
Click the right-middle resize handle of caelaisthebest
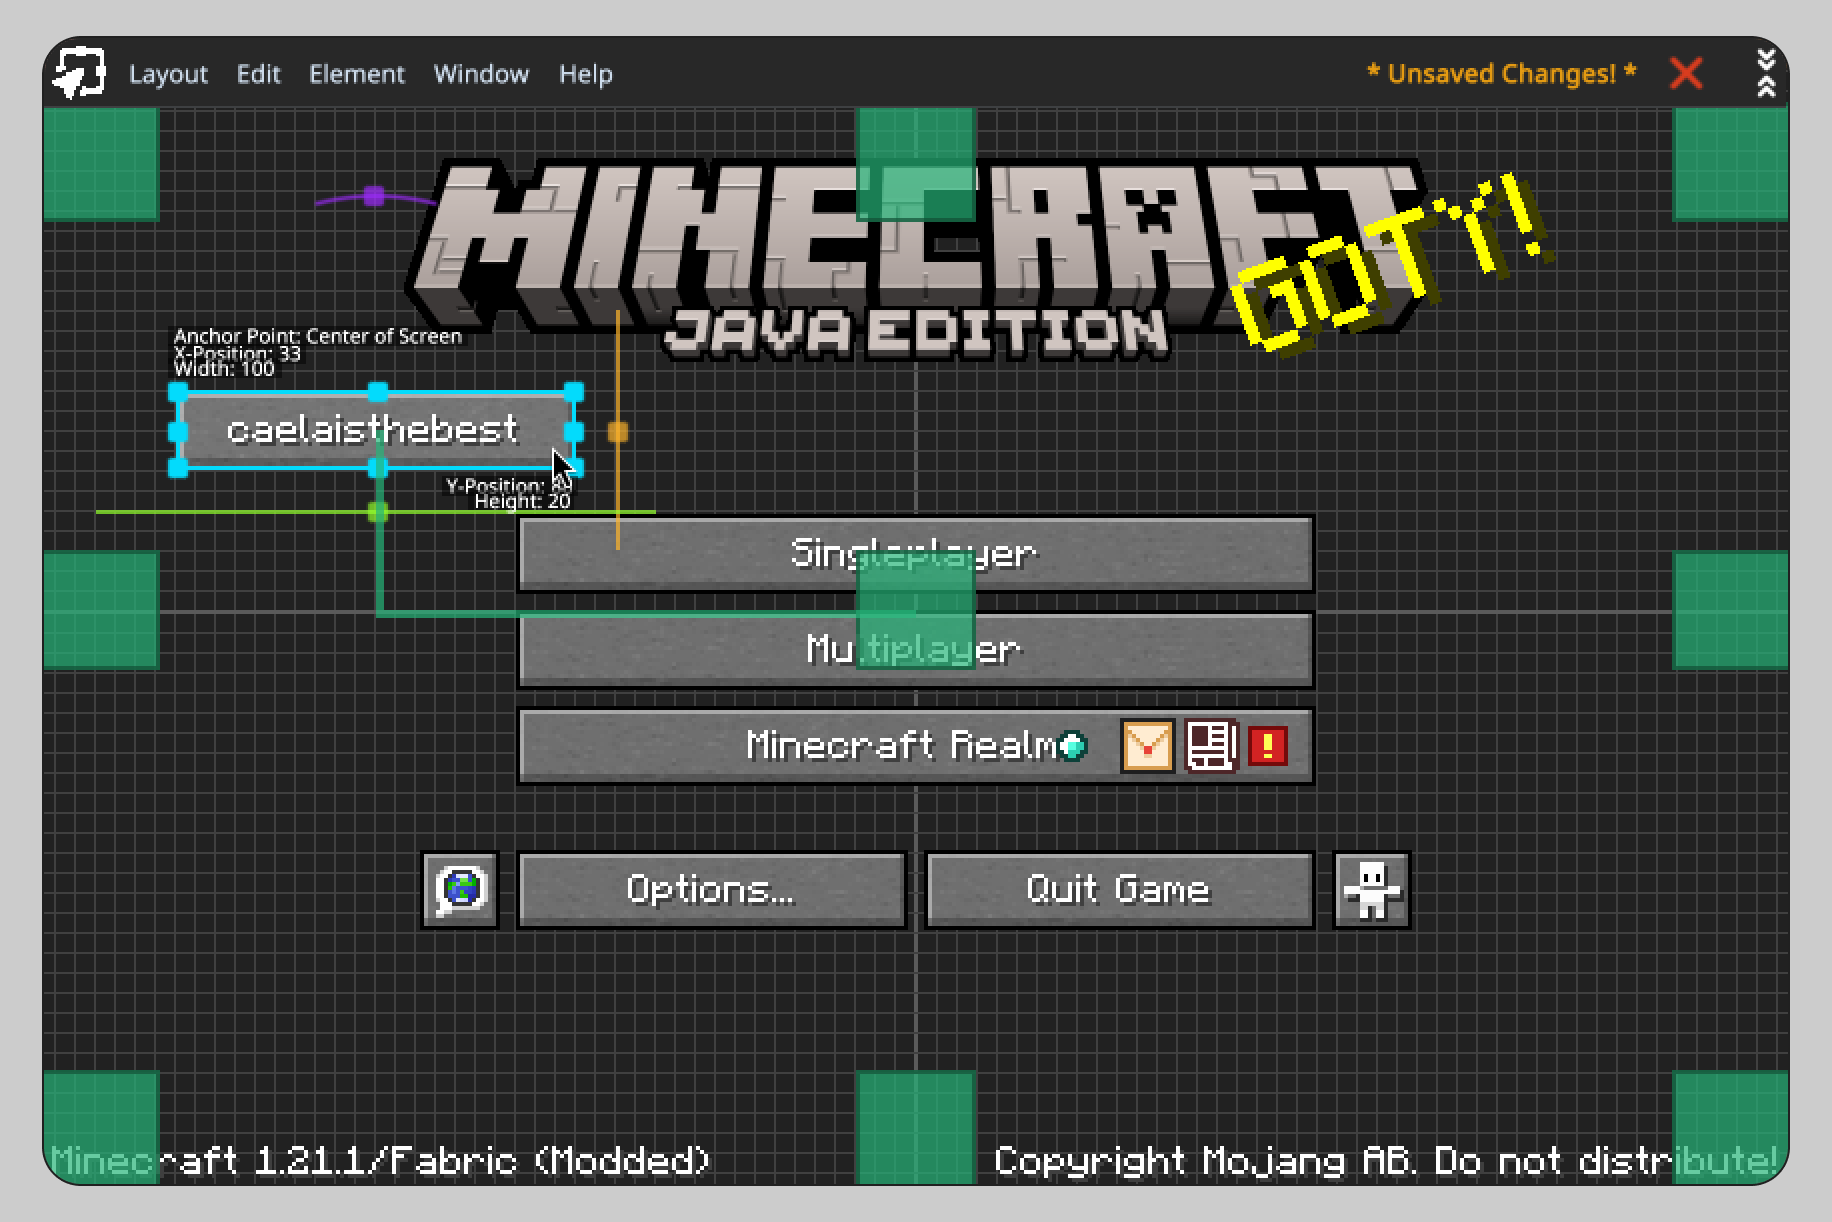click(x=574, y=431)
